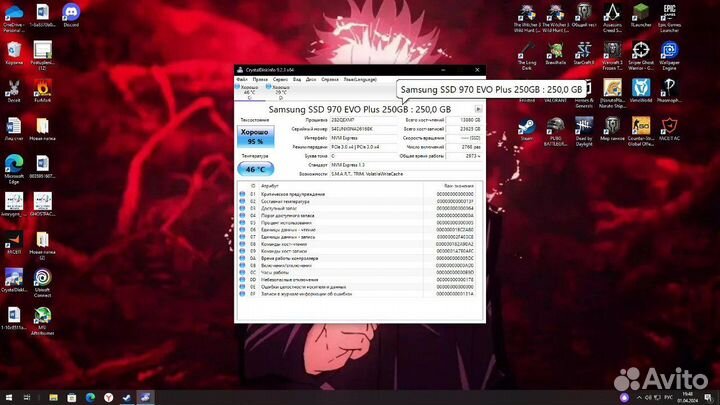Open the volume control in system tray
Image resolution: width=720 pixels, height=405 pixels.
point(648,397)
